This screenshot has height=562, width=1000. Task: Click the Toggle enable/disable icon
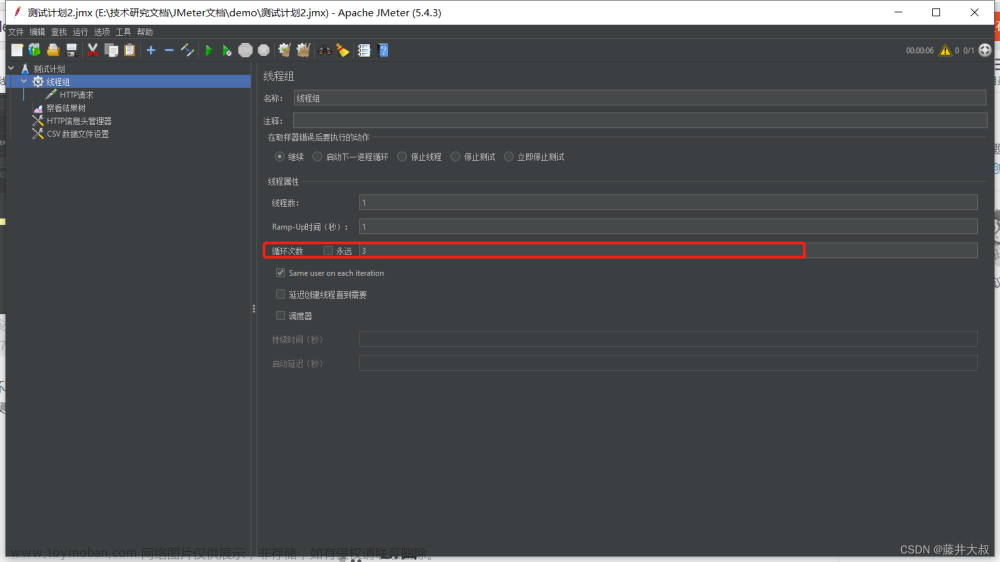188,50
